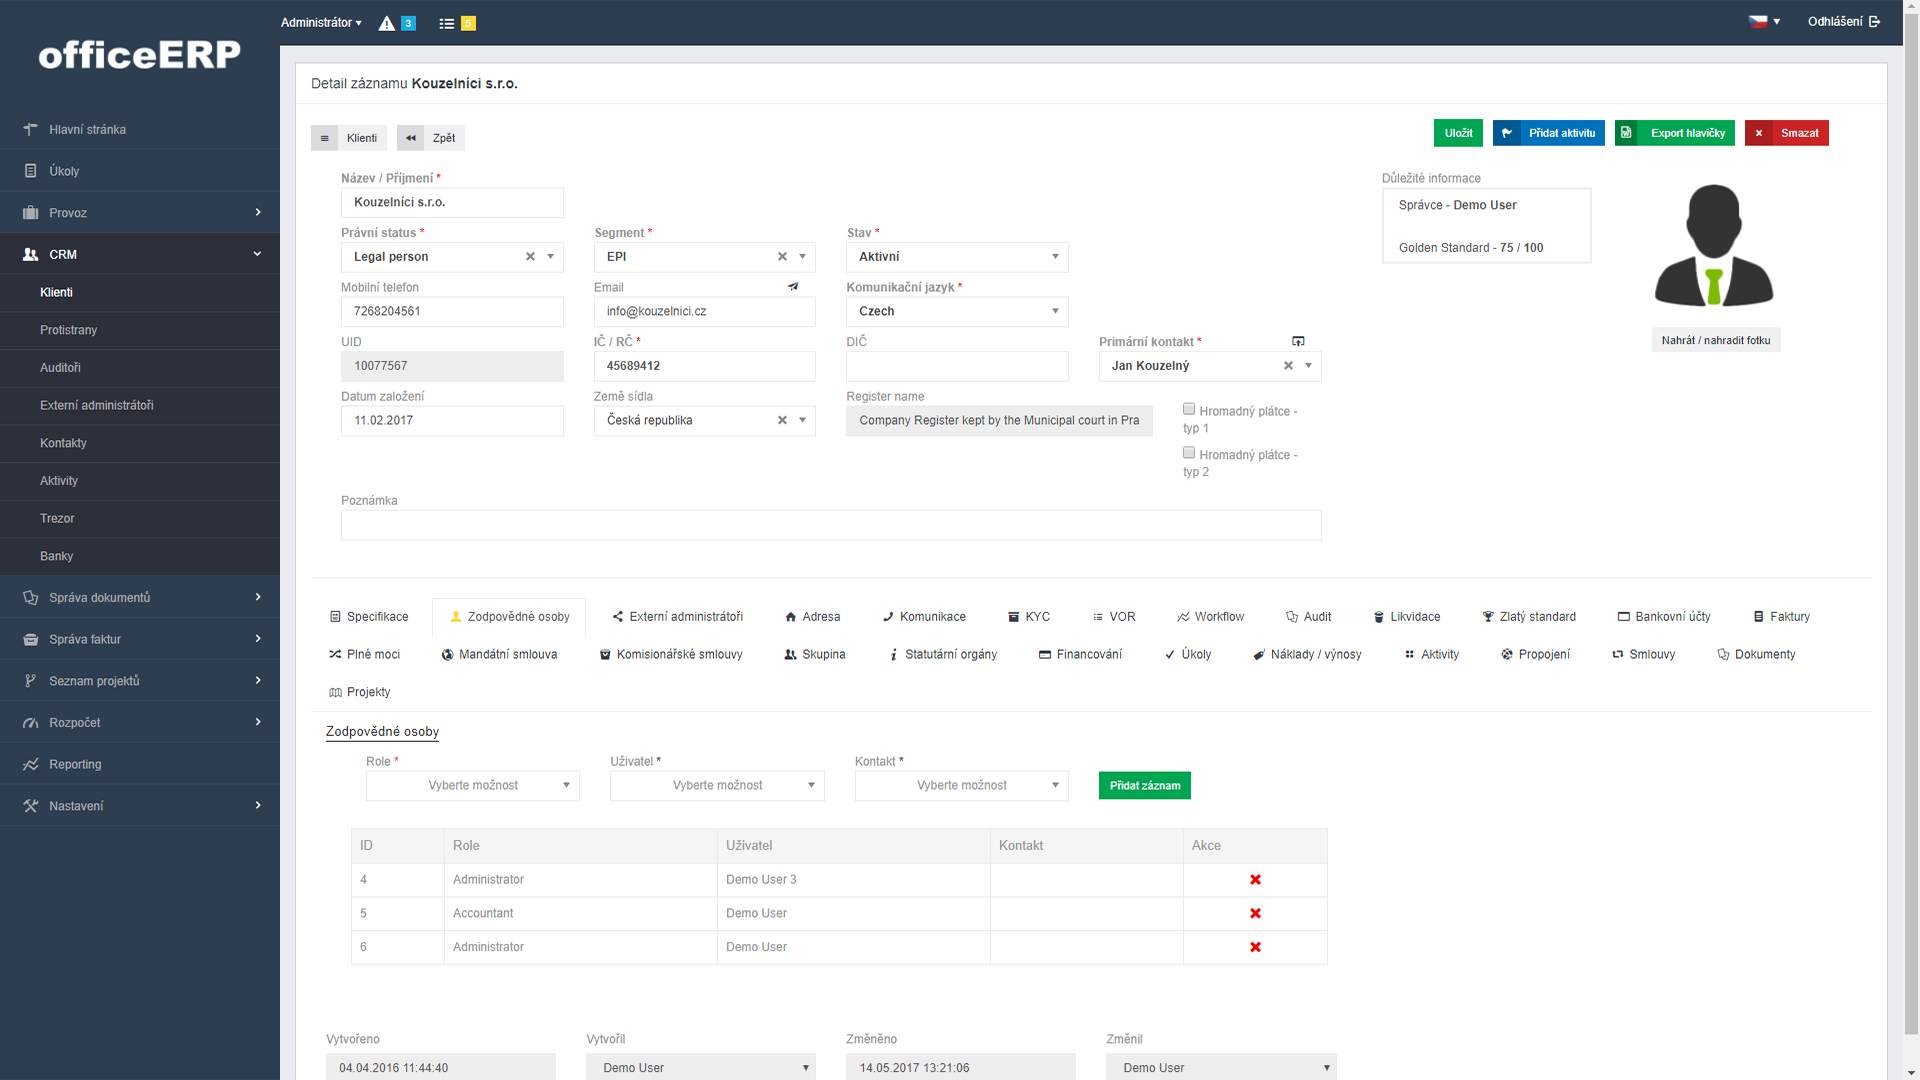
Task: Open the KYC tab
Action: point(1028,617)
